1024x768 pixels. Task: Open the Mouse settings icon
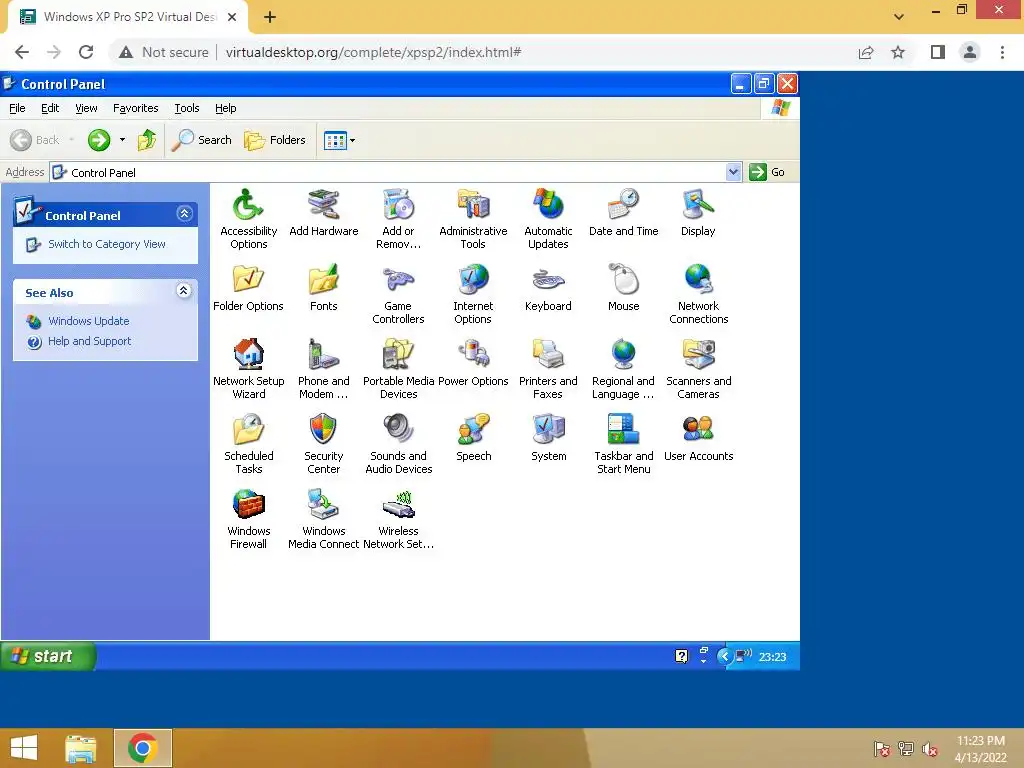[x=624, y=280]
